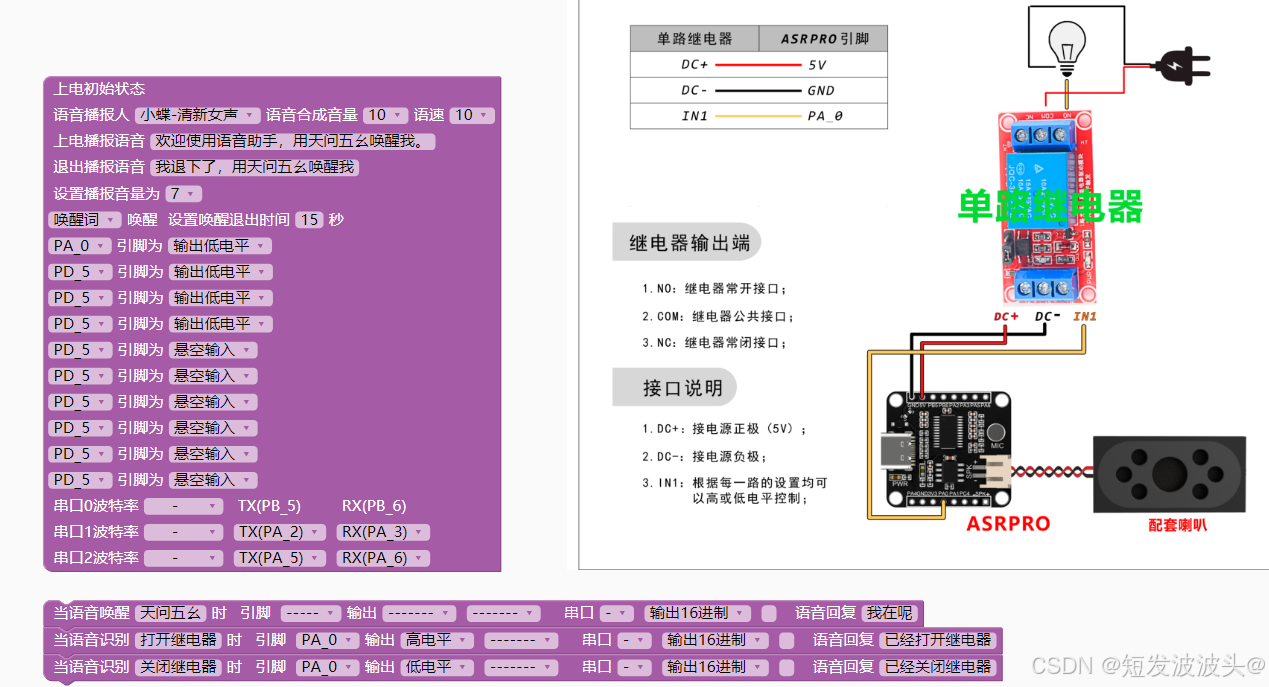Change 设置播报音量为 value 7 dropdown
The width and height of the screenshot is (1269, 687).
(x=181, y=193)
